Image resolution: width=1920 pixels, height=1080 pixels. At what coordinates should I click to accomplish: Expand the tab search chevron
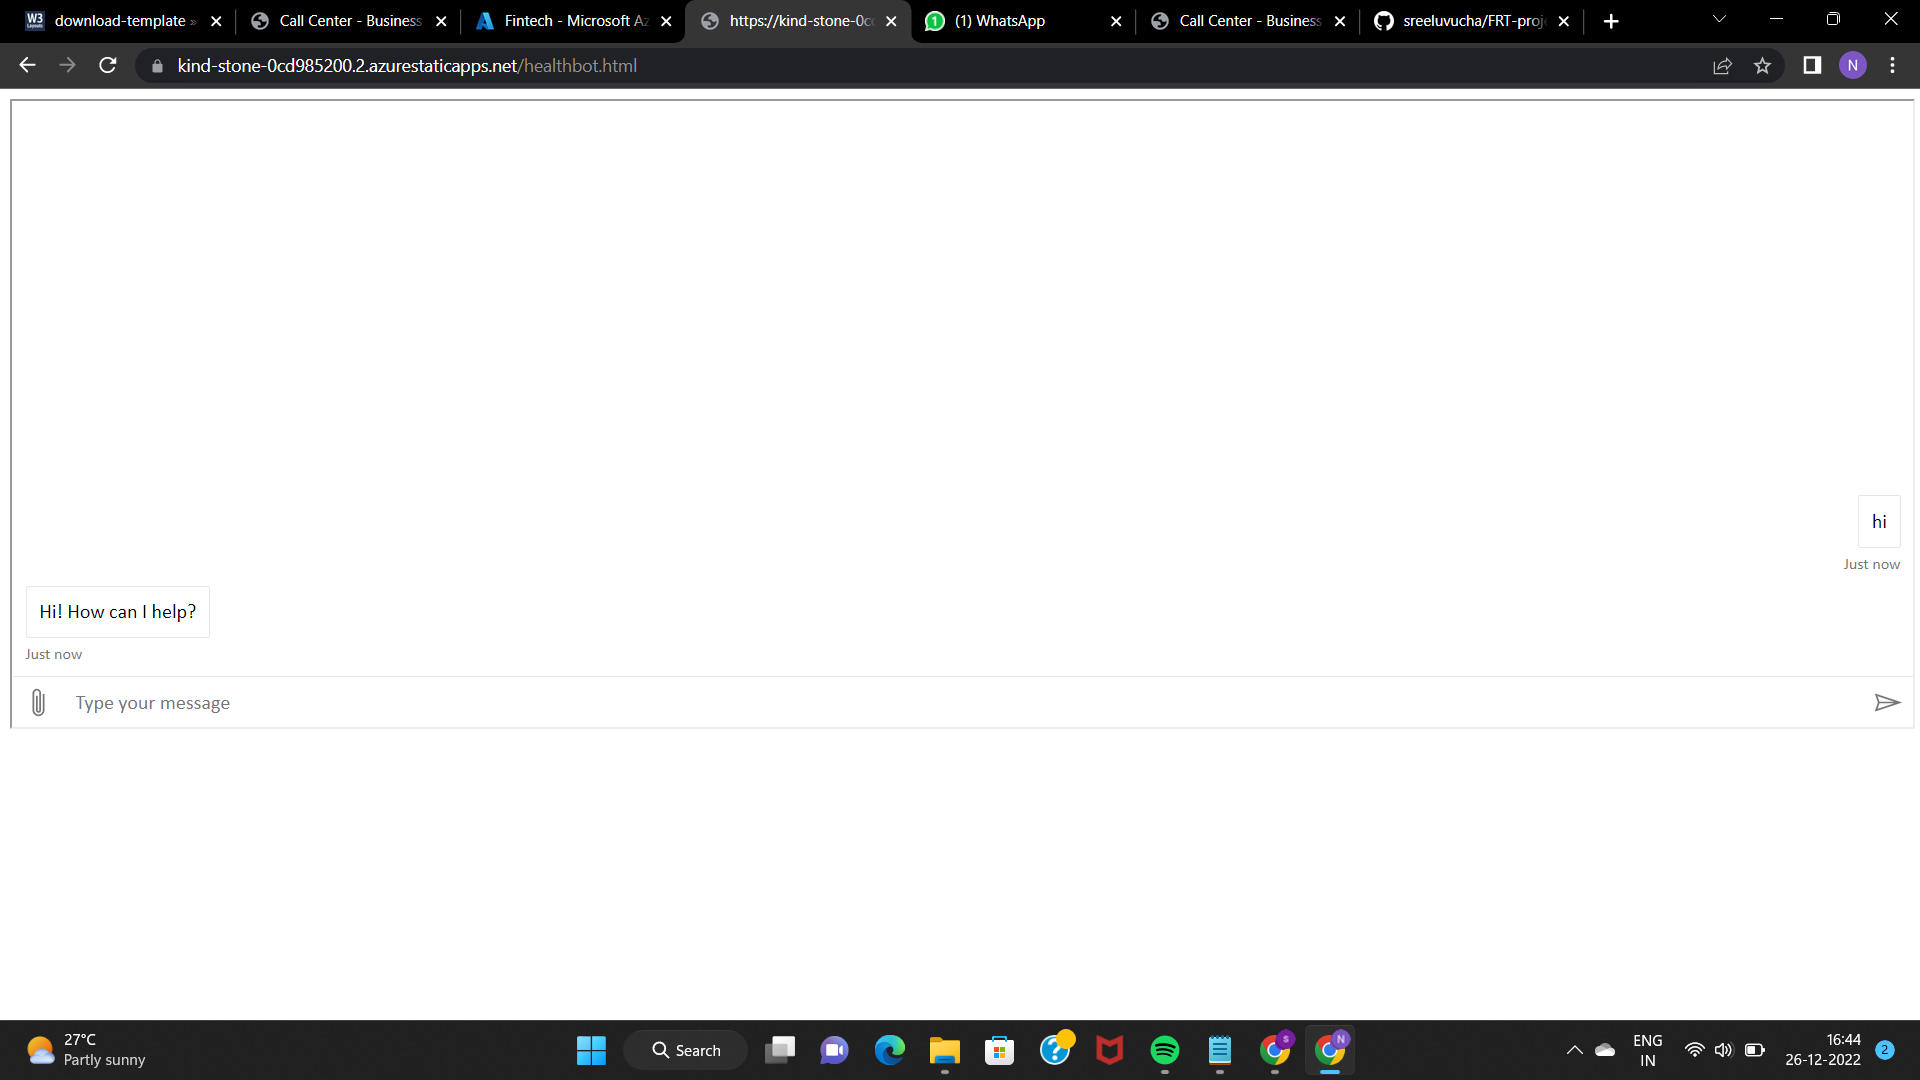click(1719, 20)
